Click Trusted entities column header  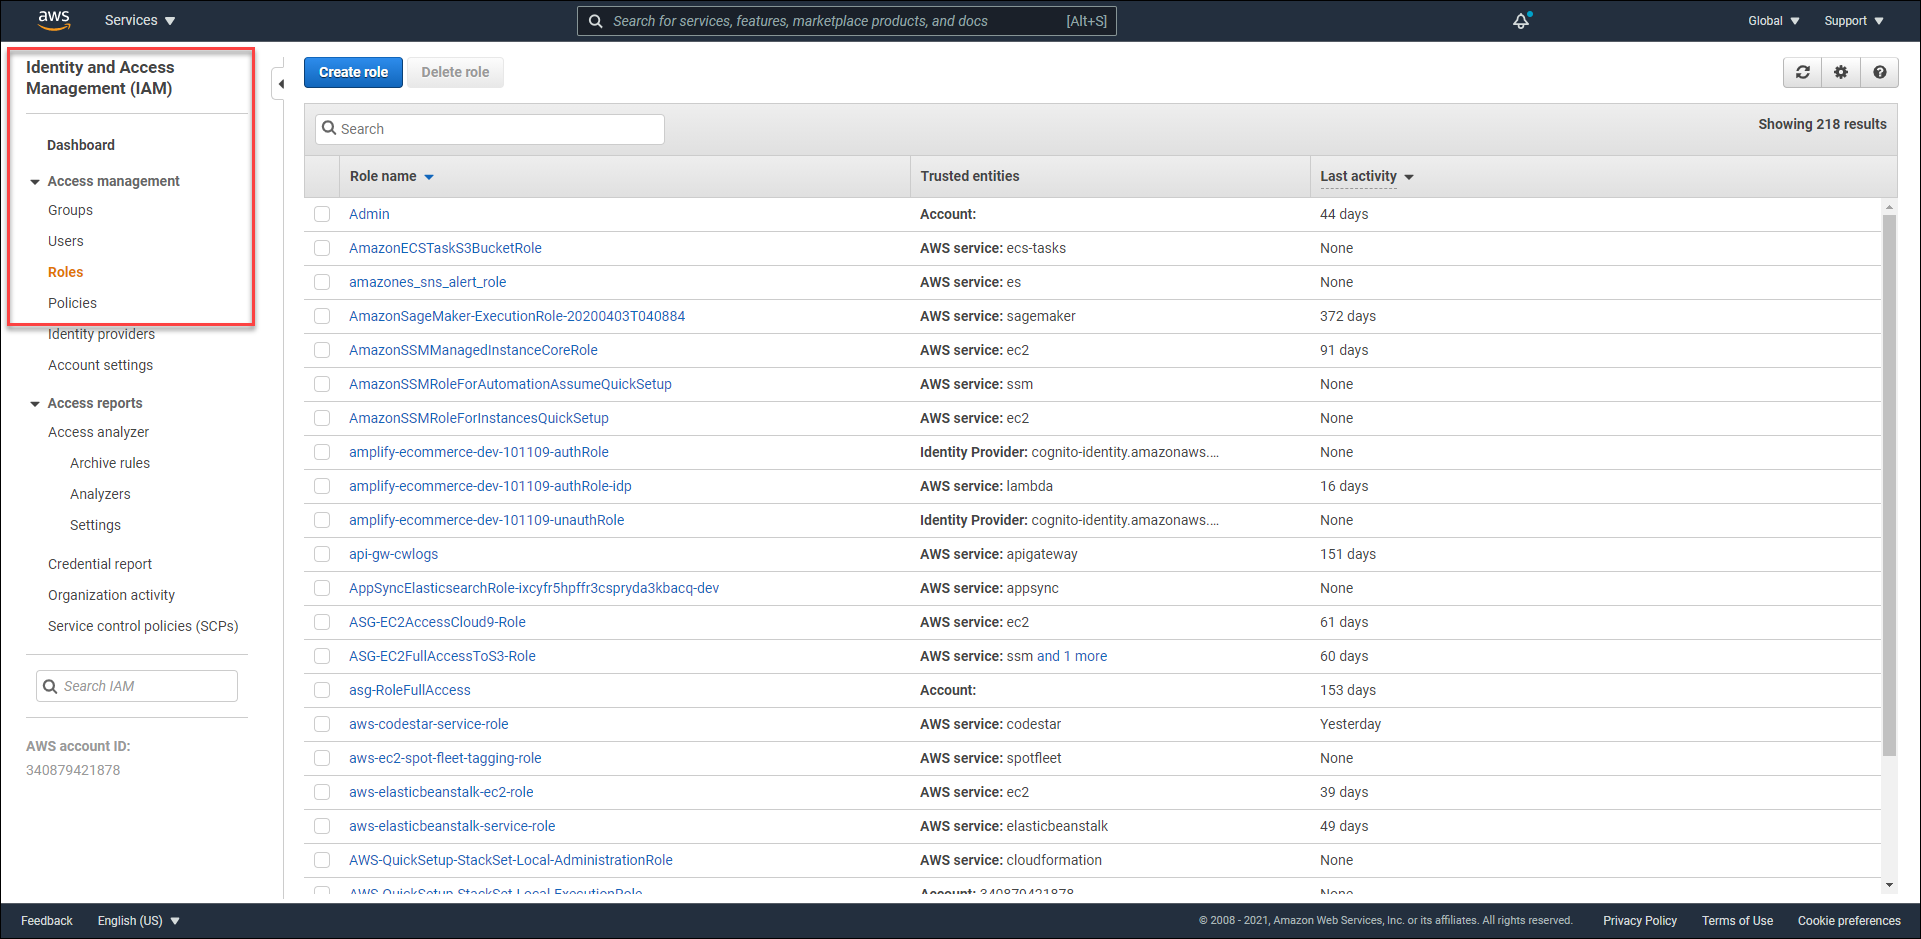tap(970, 176)
